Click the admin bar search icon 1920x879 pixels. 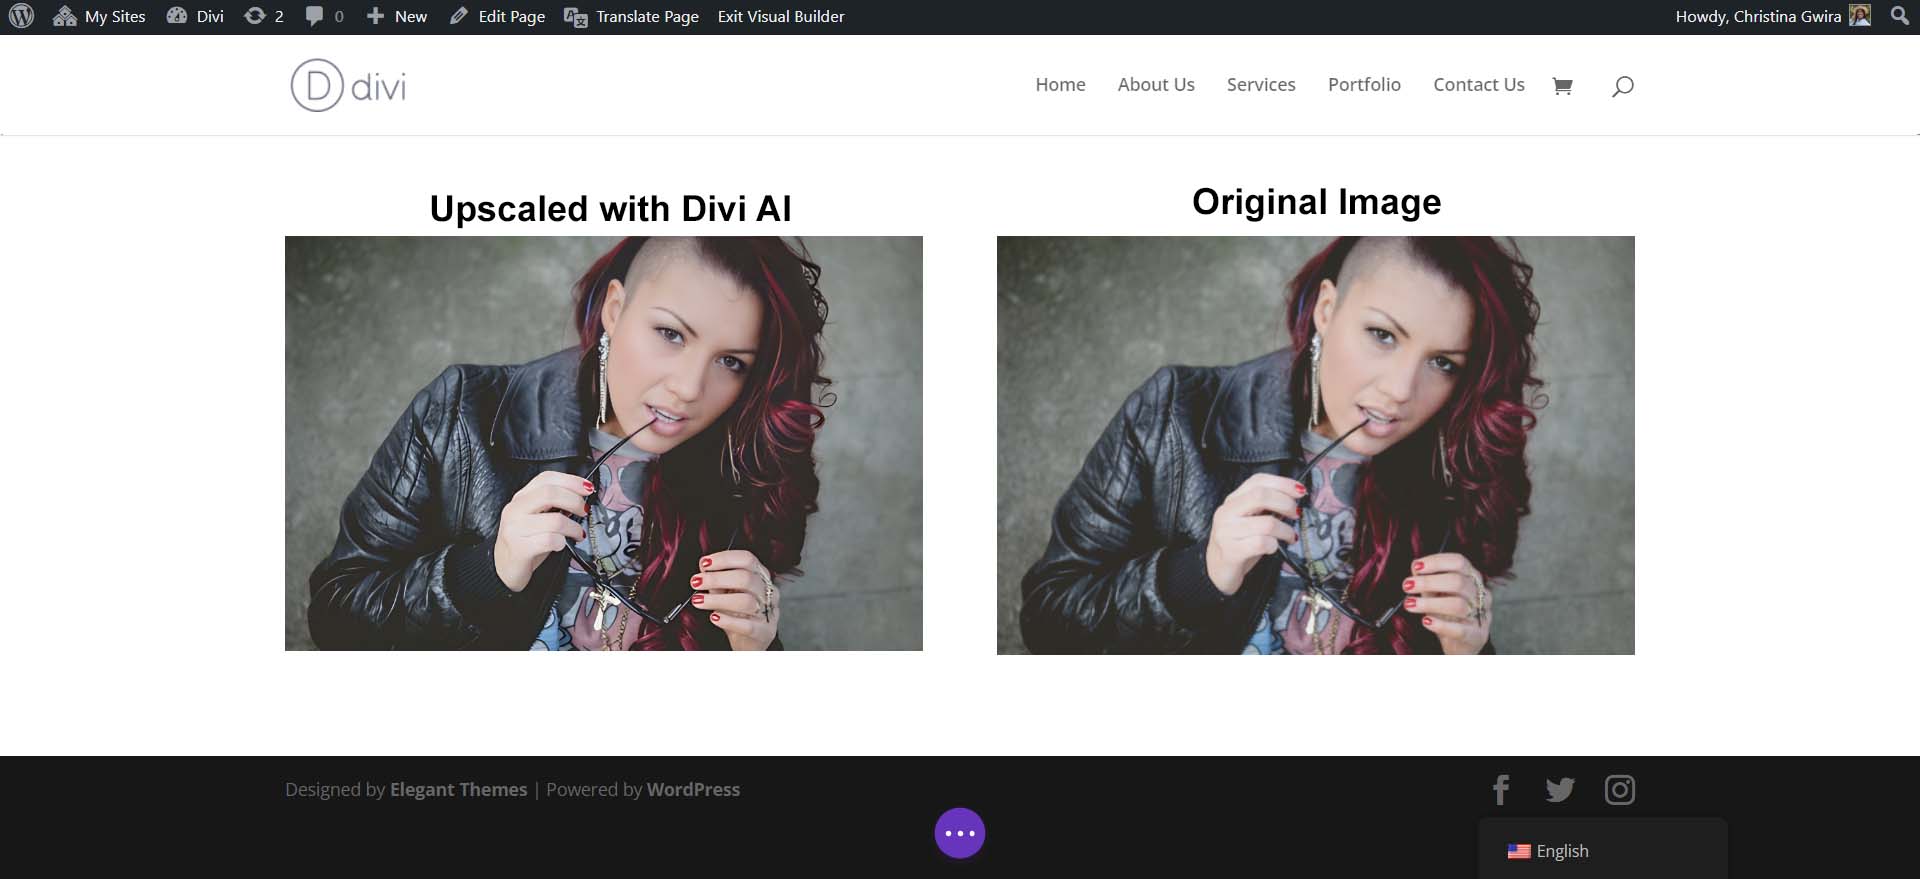tap(1899, 16)
